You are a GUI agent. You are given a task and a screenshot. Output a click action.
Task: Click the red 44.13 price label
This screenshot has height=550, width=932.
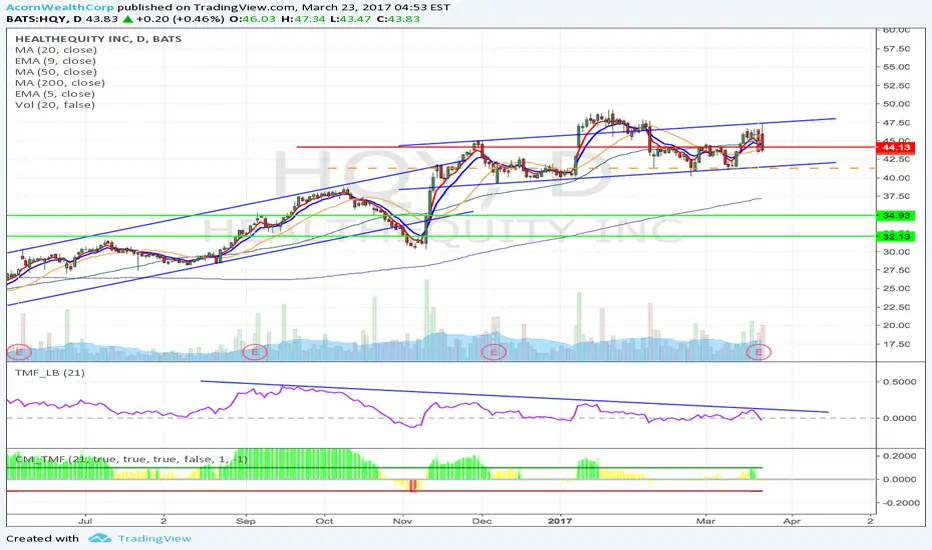click(x=896, y=147)
